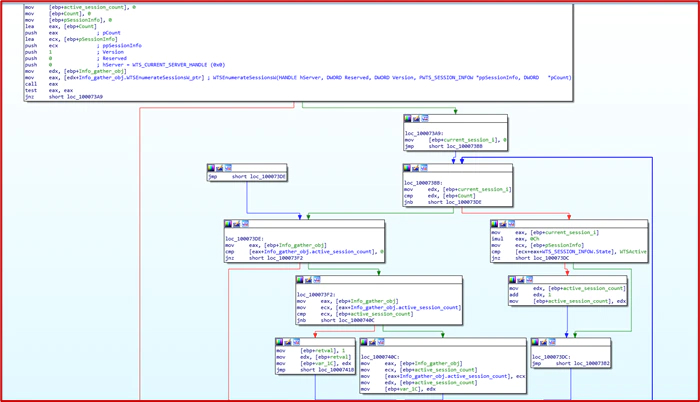
Task: Click 'mov [ebp+retval], 1' instruction
Action: 311,351
